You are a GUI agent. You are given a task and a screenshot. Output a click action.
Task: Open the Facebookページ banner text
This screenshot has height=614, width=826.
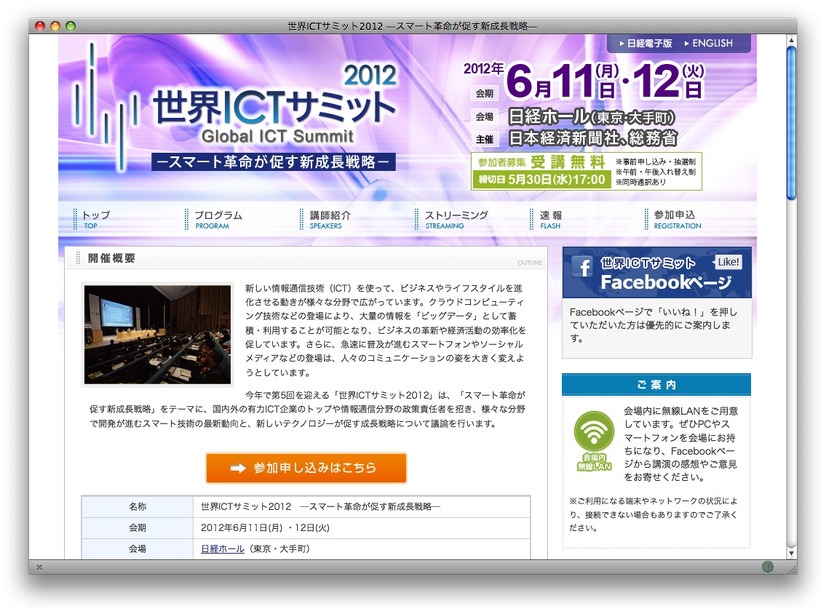[666, 282]
